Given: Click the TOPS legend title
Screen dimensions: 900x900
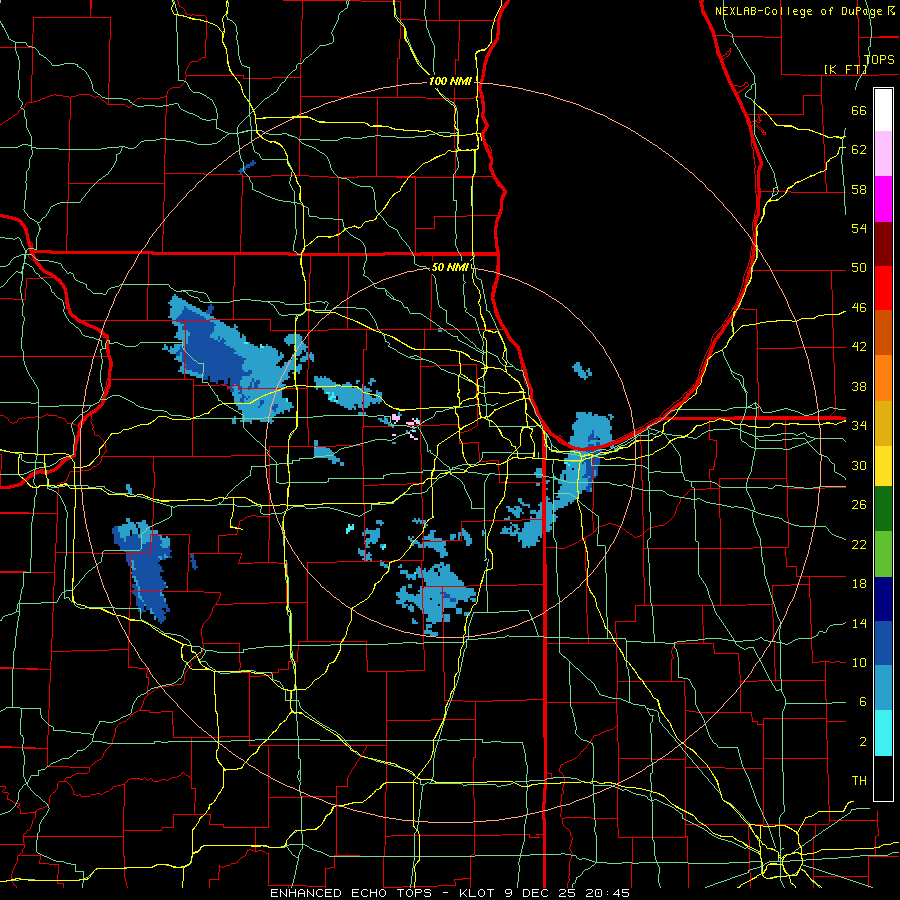Looking at the screenshot, I should pos(879,59).
